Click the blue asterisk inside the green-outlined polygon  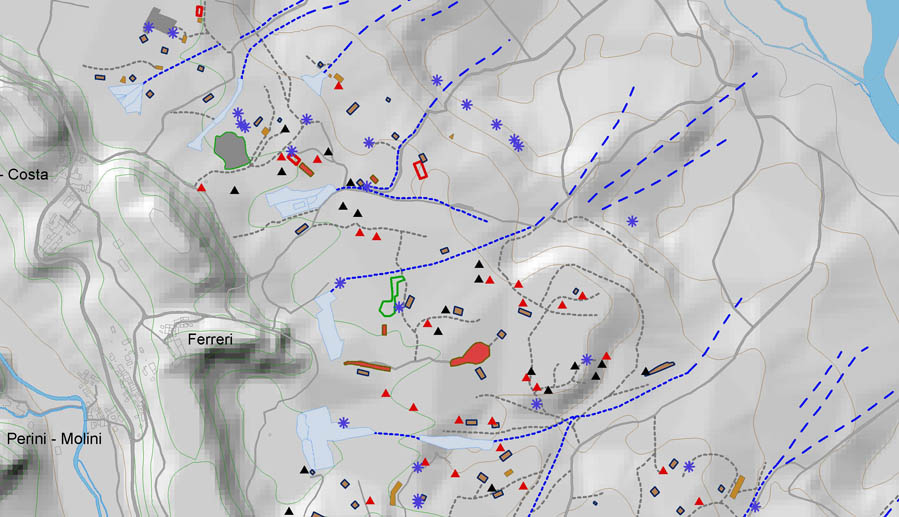point(399,307)
